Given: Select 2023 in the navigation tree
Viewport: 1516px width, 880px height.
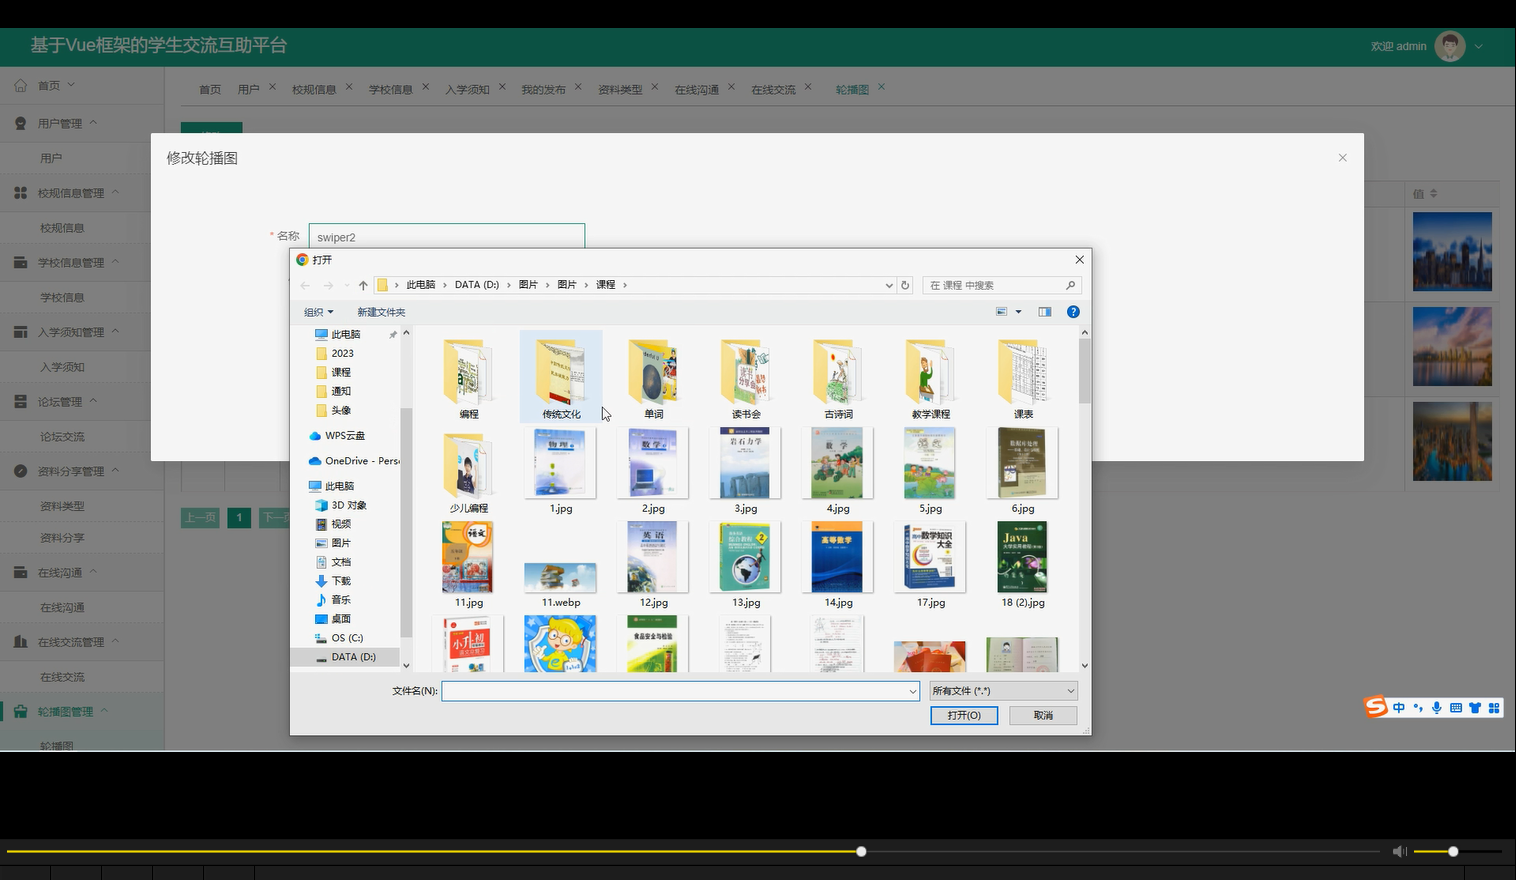Looking at the screenshot, I should click(x=342, y=353).
